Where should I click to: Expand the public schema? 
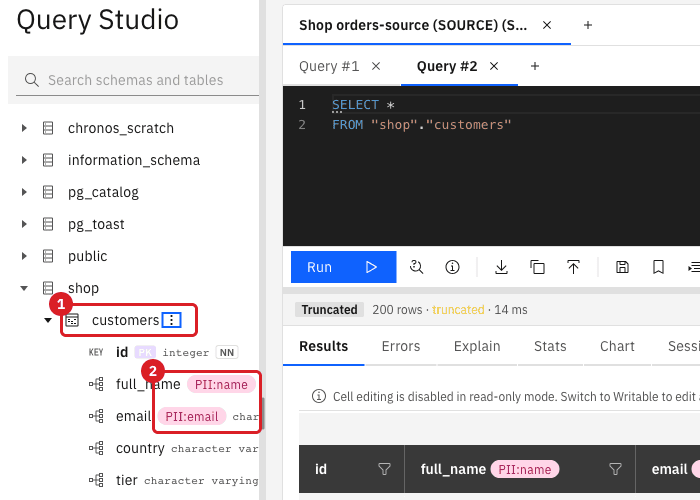24,256
